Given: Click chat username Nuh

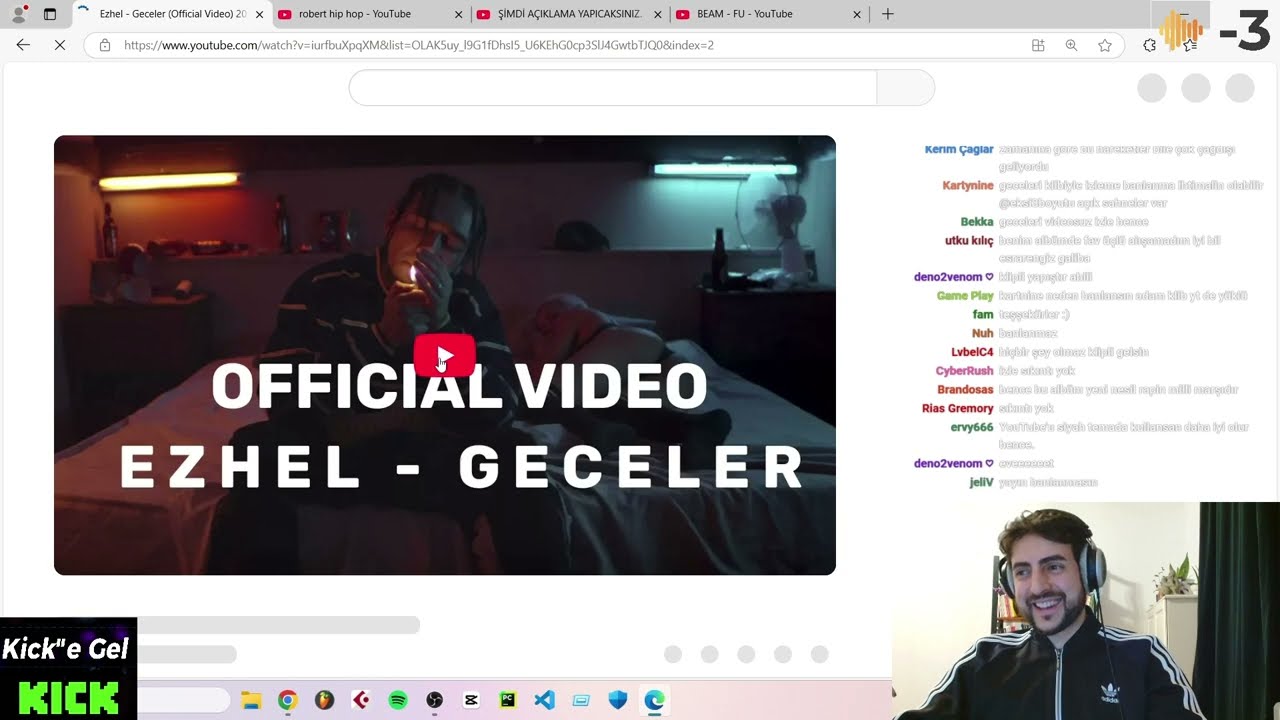Looking at the screenshot, I should click(x=982, y=333).
